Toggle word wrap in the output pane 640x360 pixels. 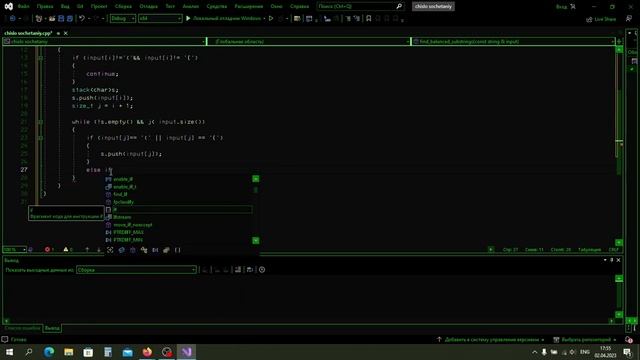[249, 269]
